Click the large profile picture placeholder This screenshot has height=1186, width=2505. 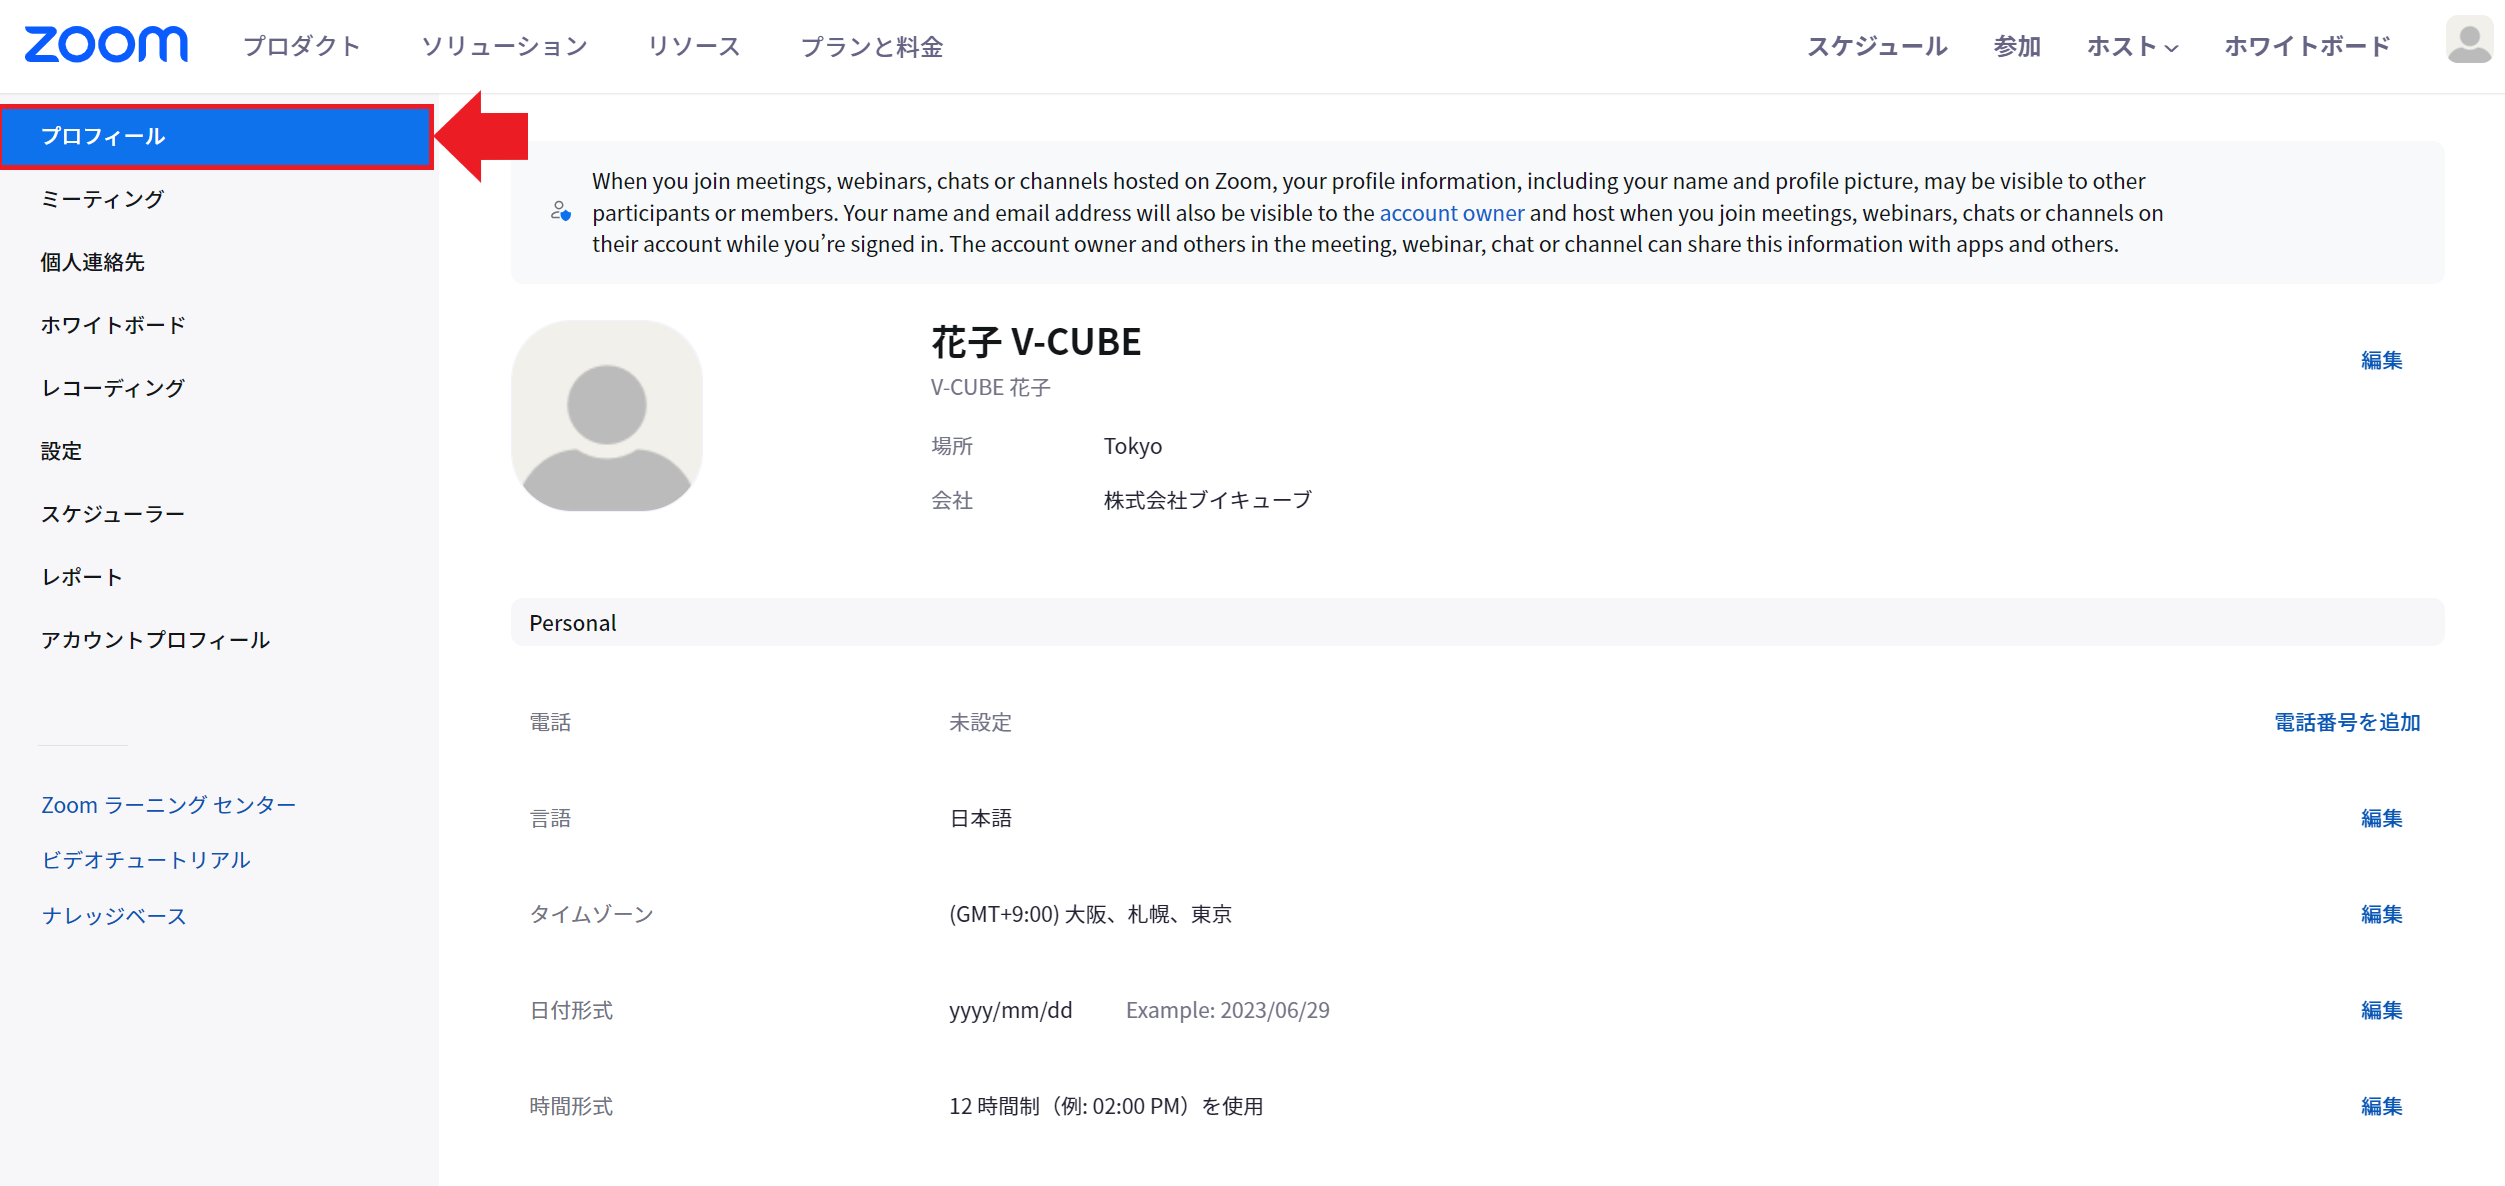coord(607,416)
